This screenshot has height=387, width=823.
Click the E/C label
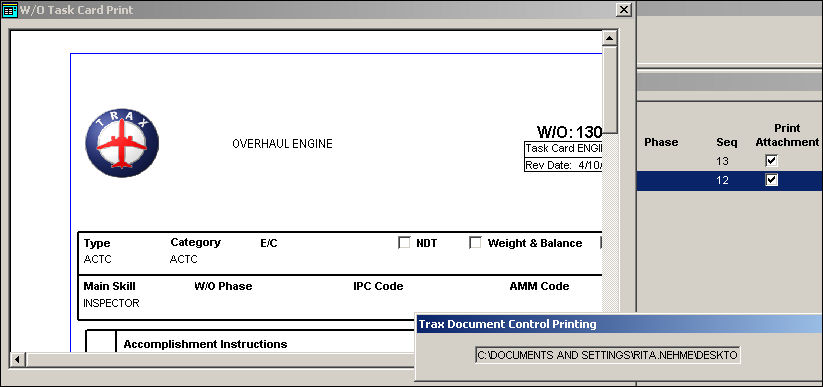tap(269, 243)
